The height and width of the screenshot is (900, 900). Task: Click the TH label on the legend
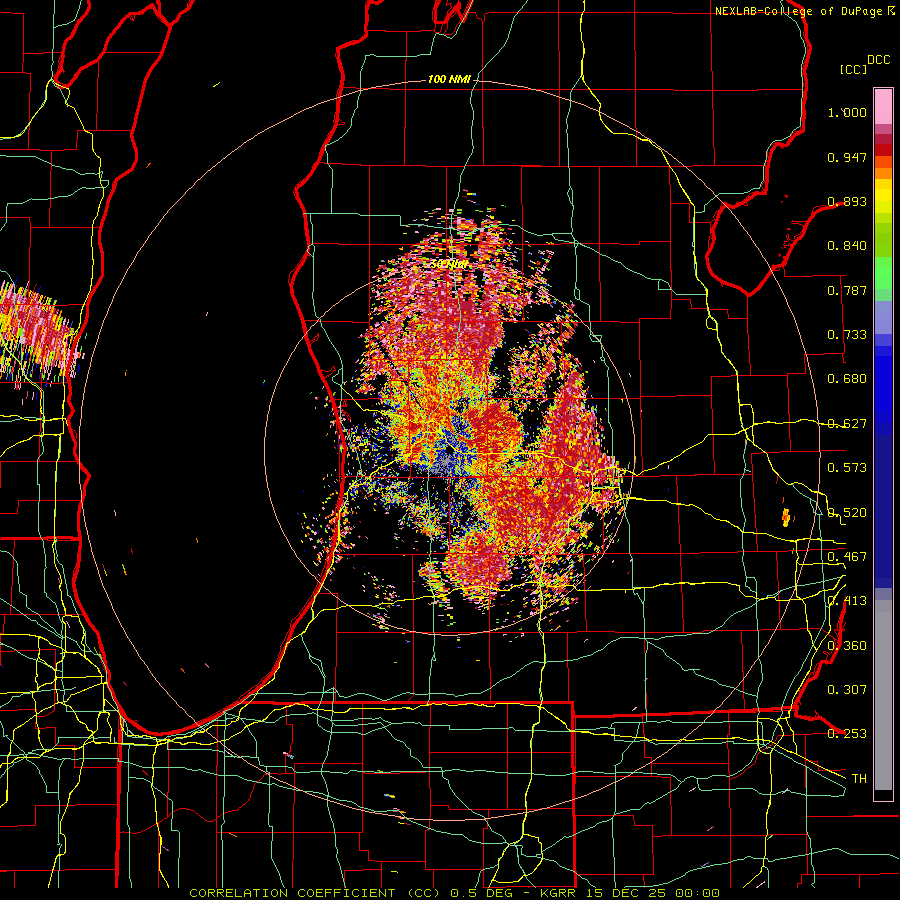coord(859,779)
